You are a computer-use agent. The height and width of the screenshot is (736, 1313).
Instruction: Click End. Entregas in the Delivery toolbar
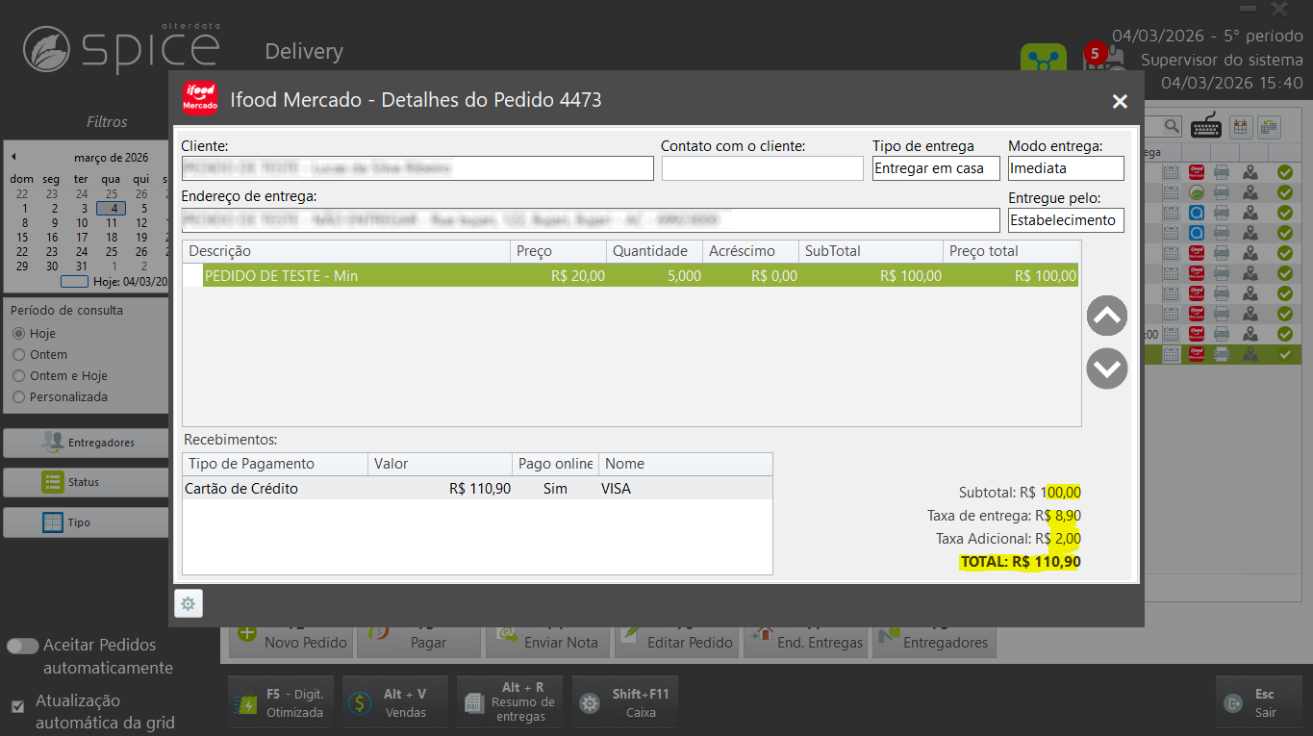pos(804,641)
